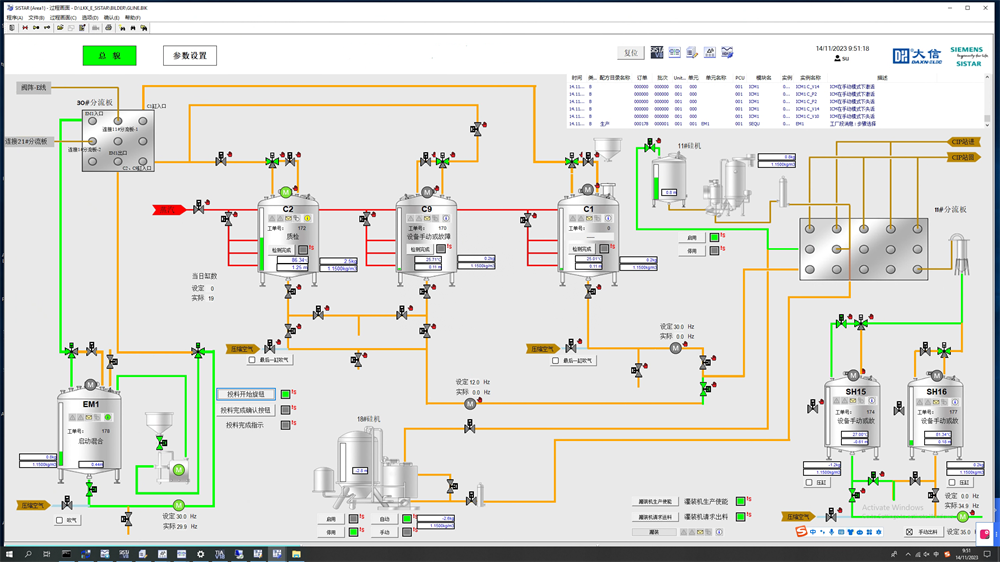Click the open folder icon in the toolbar
This screenshot has width=1000, height=562.
coord(60,28)
